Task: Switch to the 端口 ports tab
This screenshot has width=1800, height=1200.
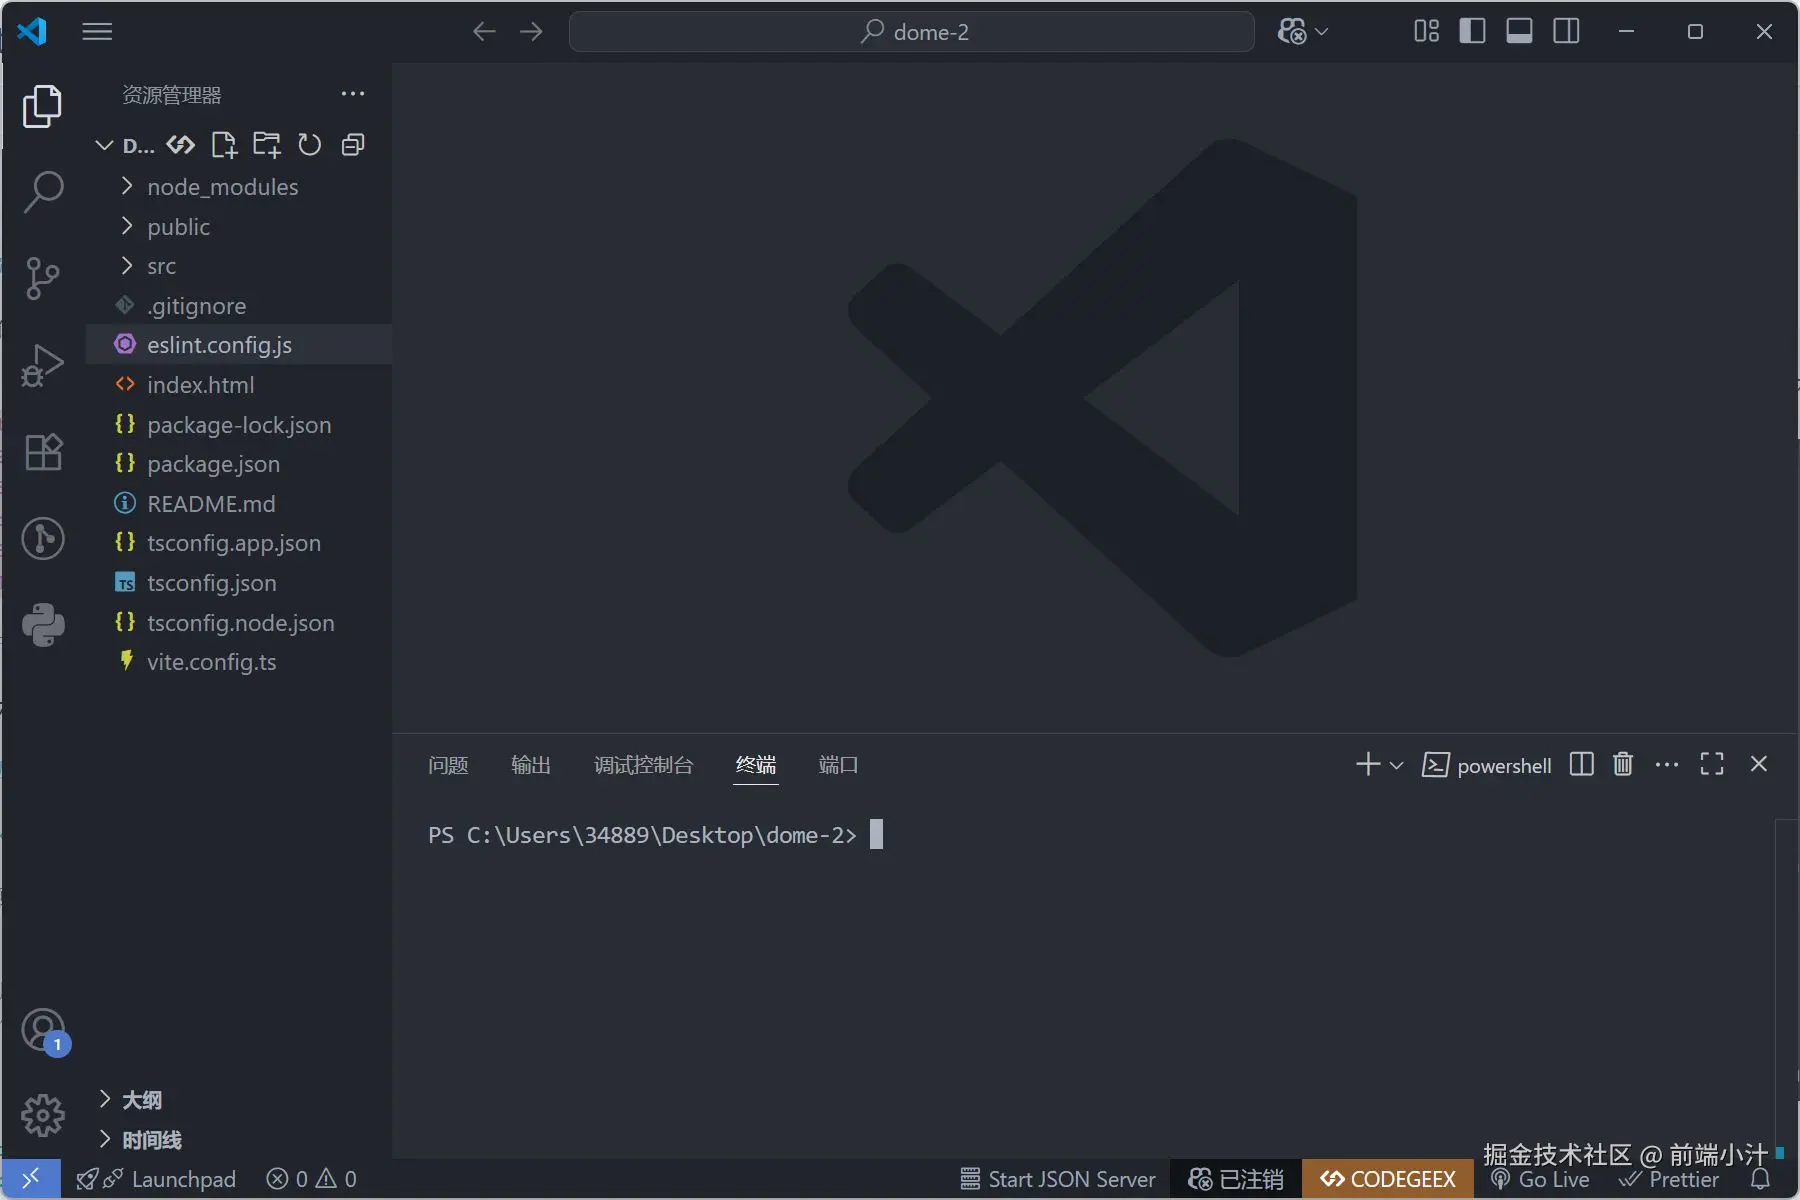Action: click(x=838, y=766)
